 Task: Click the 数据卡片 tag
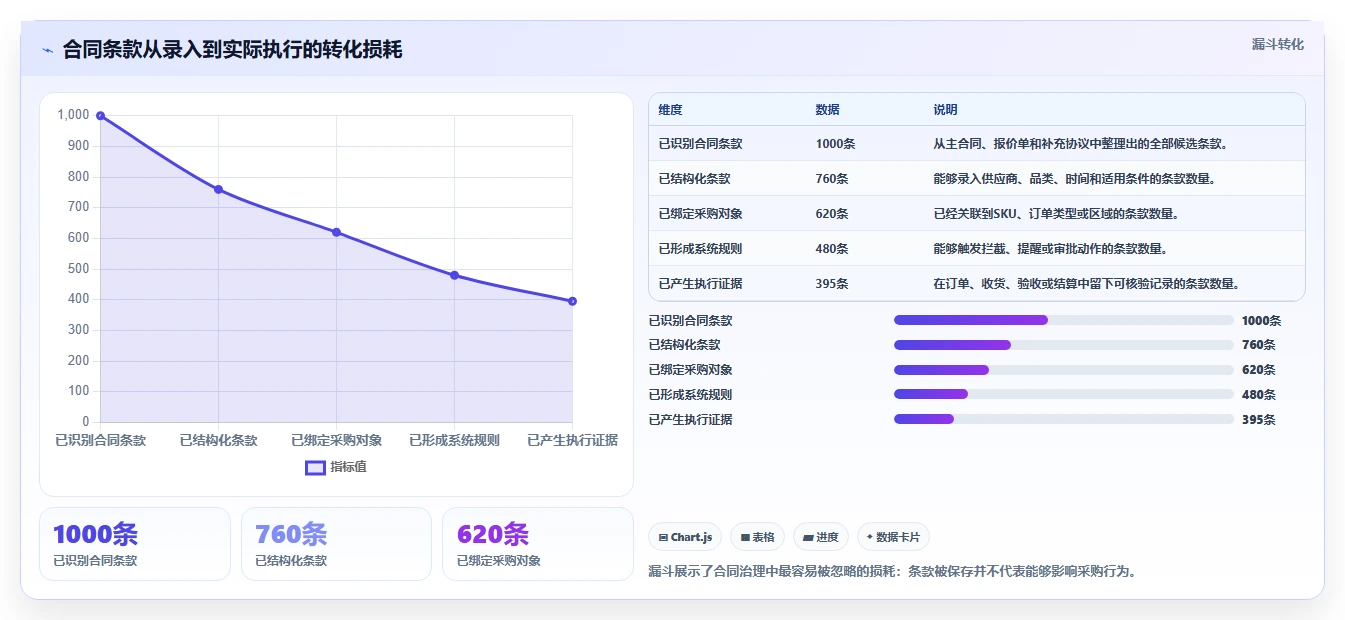(x=893, y=537)
